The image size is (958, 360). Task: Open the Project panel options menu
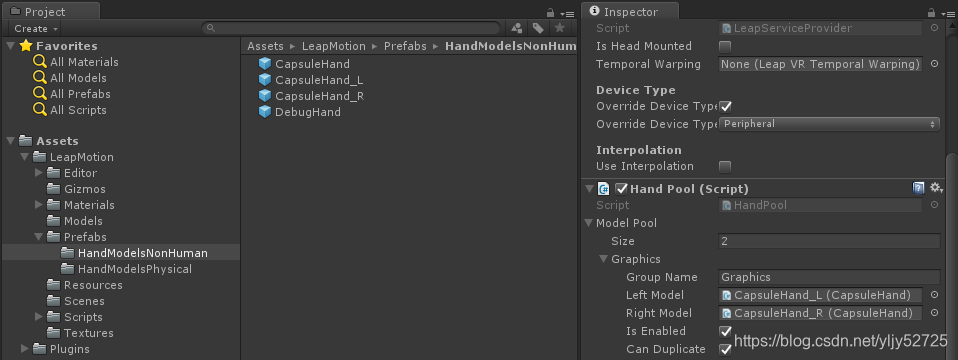point(568,13)
